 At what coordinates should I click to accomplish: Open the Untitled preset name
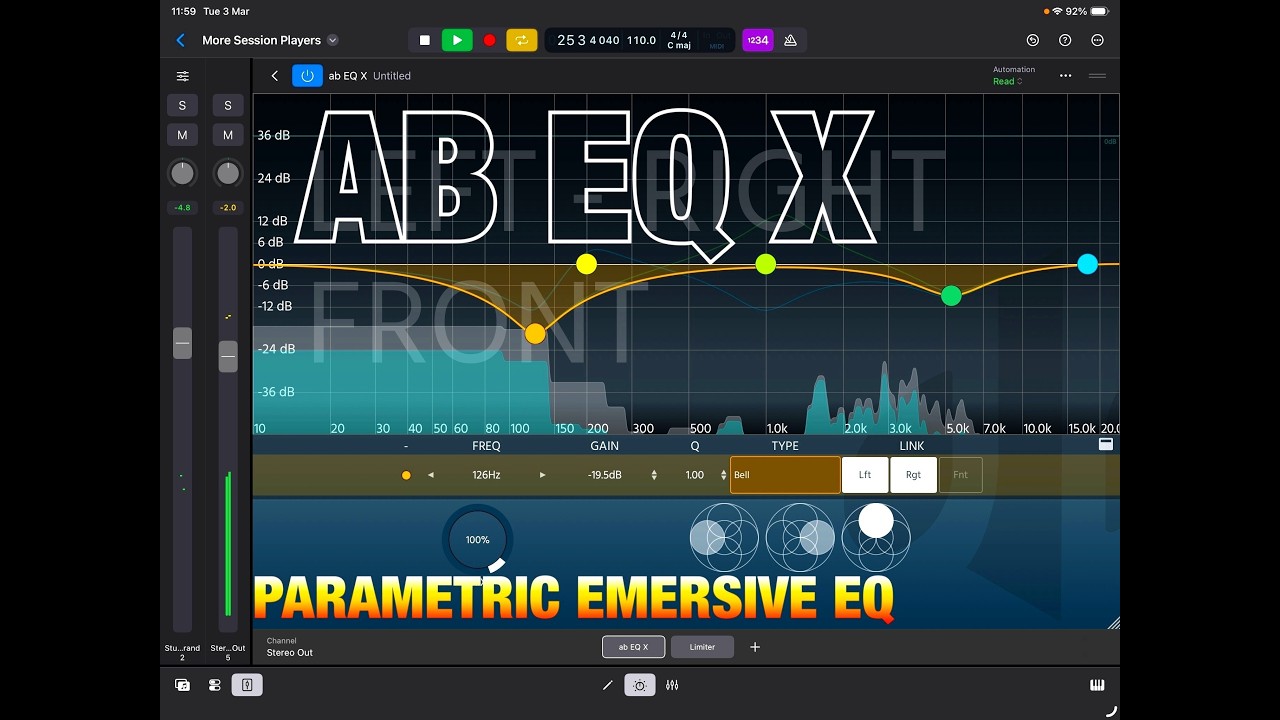tap(392, 76)
